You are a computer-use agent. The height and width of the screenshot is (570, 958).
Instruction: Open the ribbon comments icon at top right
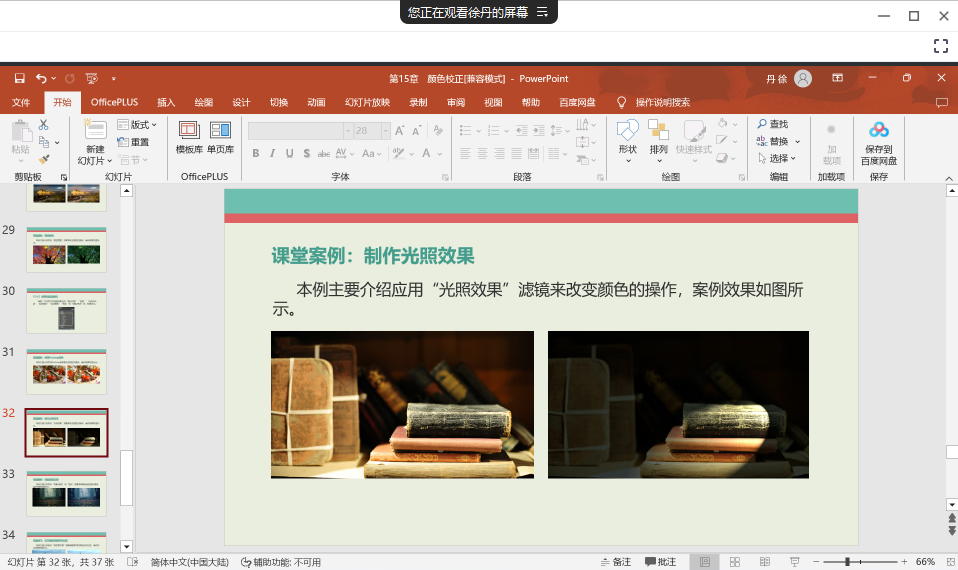(x=941, y=102)
